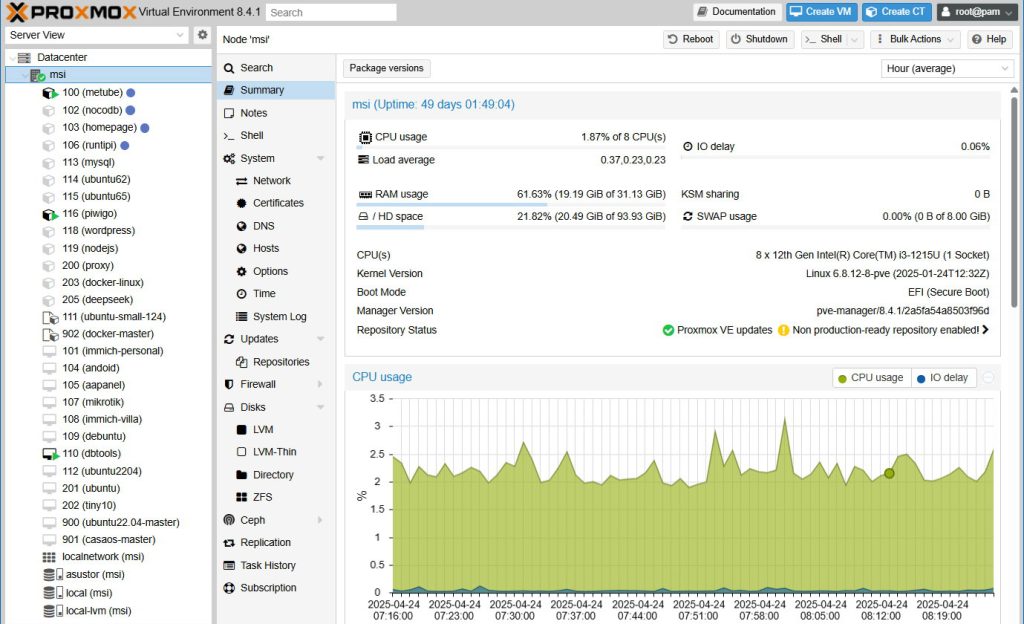
Task: Open the Summary menu item
Action: click(x=276, y=90)
